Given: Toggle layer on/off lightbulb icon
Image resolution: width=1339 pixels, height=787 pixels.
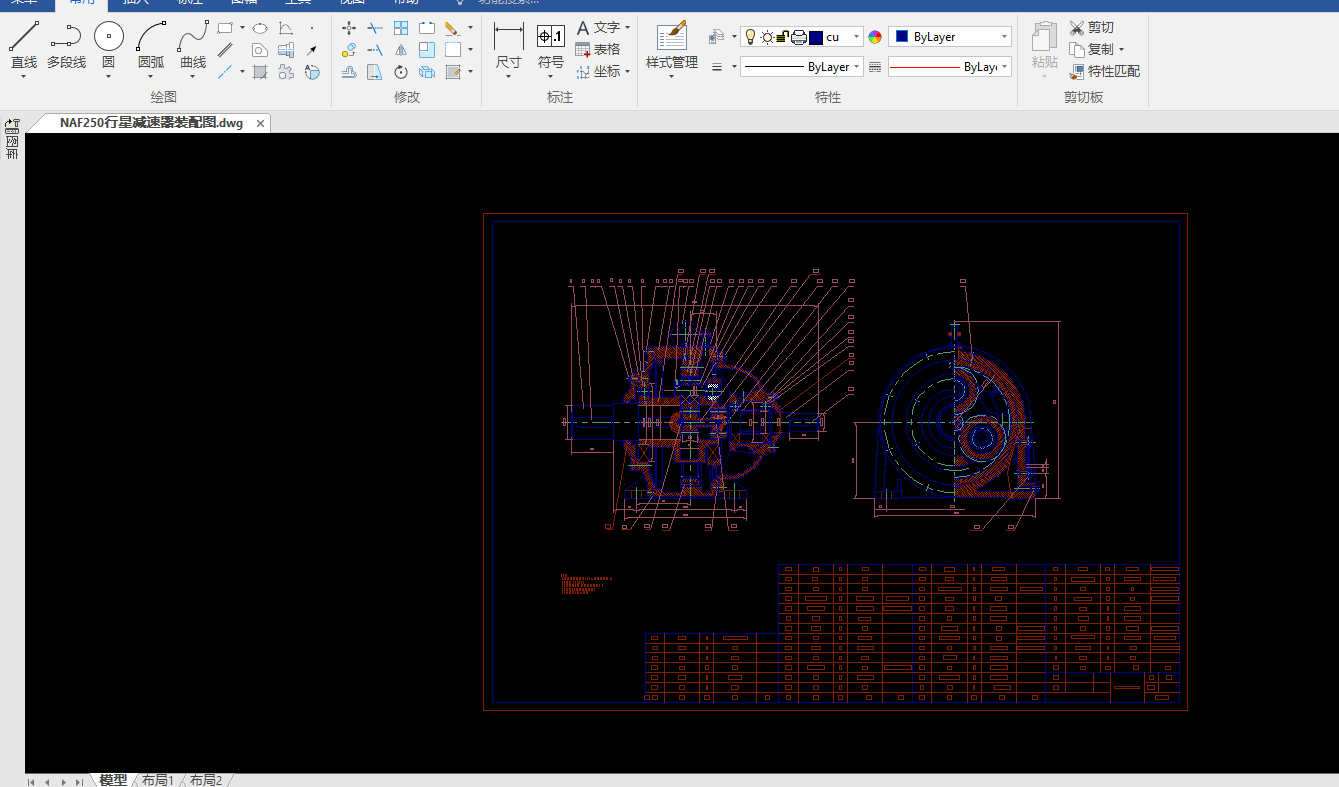Looking at the screenshot, I should [750, 37].
